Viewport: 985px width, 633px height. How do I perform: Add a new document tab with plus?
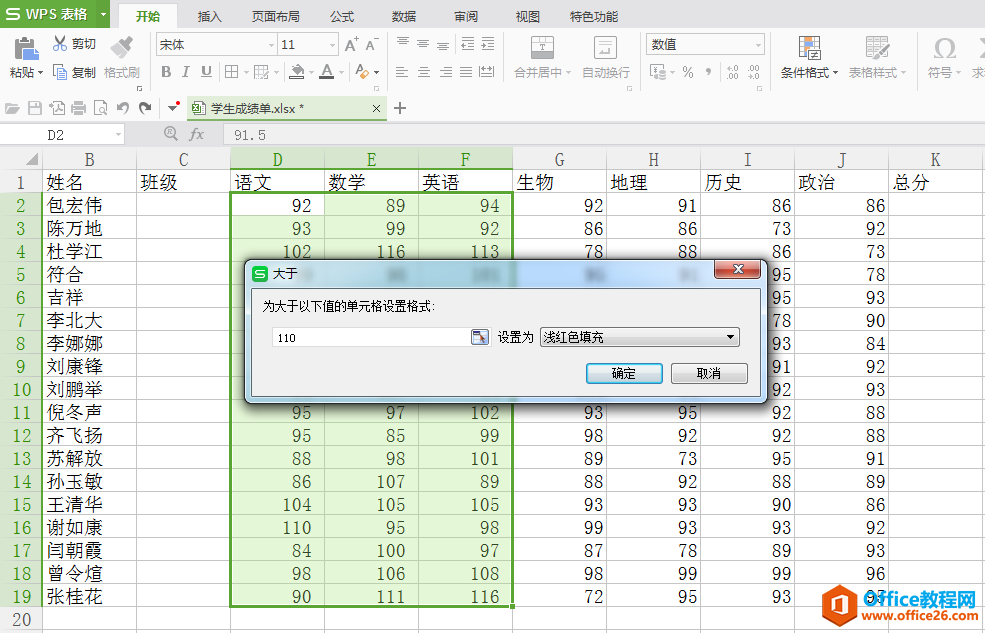400,109
